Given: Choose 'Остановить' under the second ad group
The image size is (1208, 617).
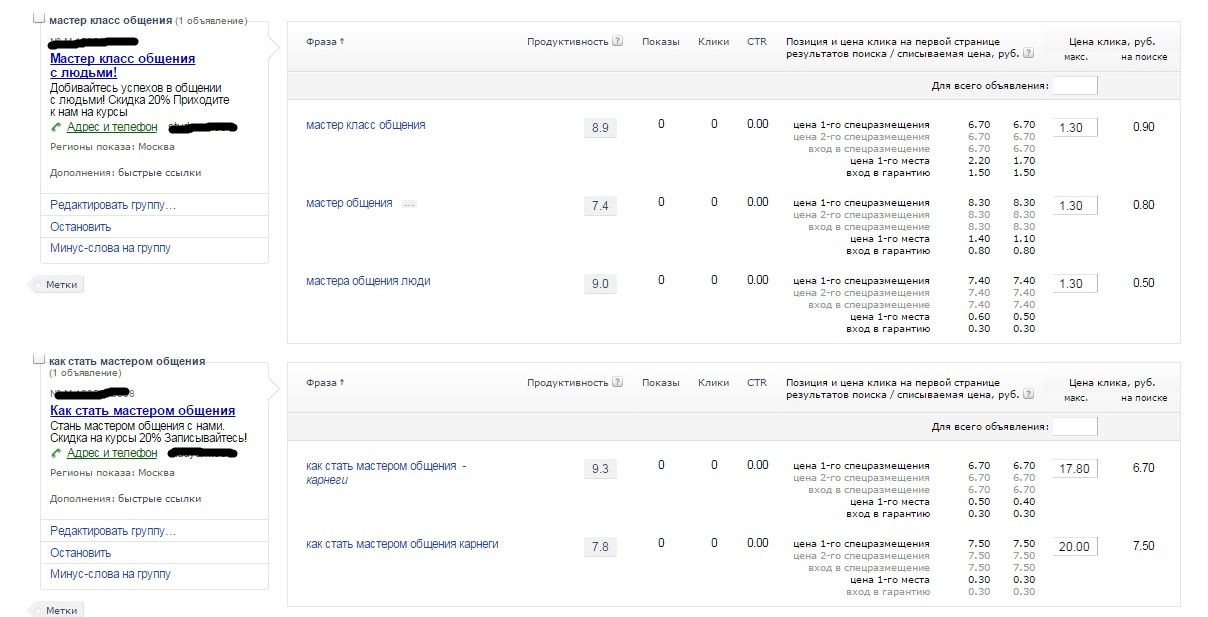Looking at the screenshot, I should [x=81, y=553].
